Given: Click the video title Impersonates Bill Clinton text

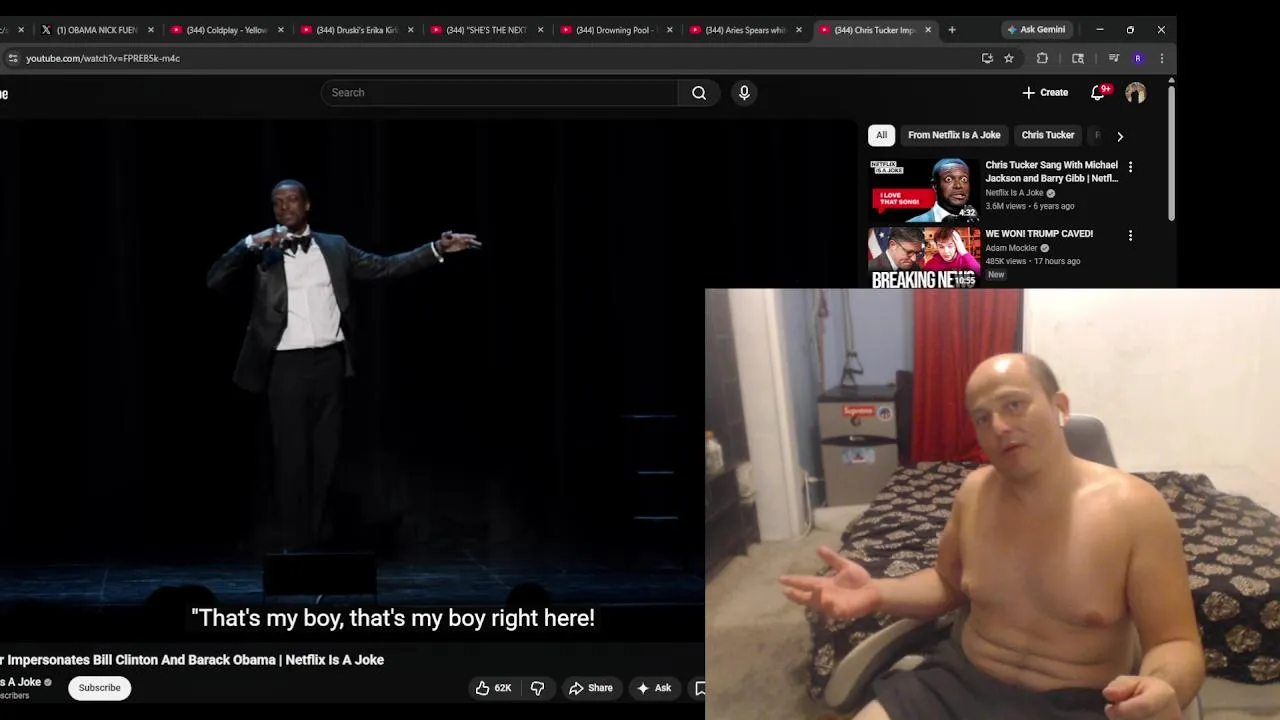Looking at the screenshot, I should [x=195, y=660].
